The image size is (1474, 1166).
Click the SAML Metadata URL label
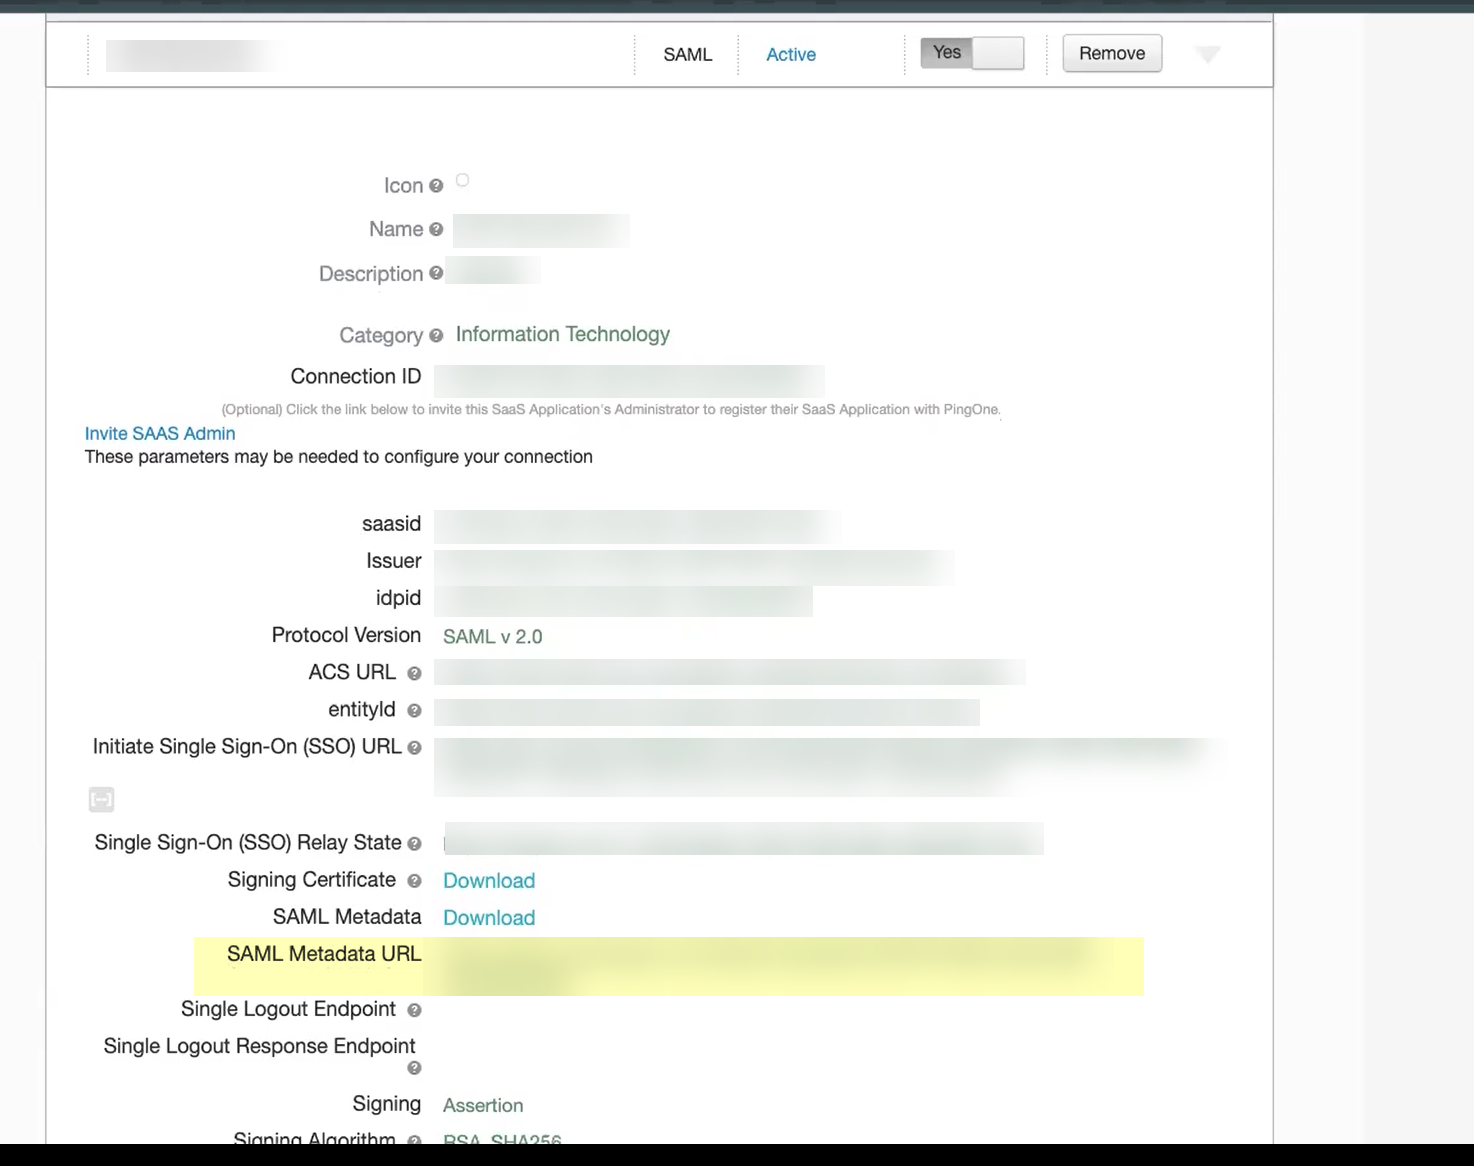click(324, 954)
